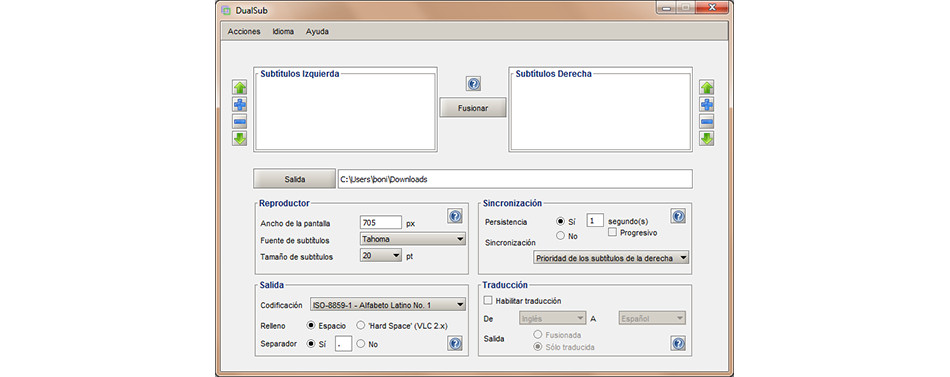Click the DualSub title bar app icon
This screenshot has width=950, height=377.
pos(226,9)
